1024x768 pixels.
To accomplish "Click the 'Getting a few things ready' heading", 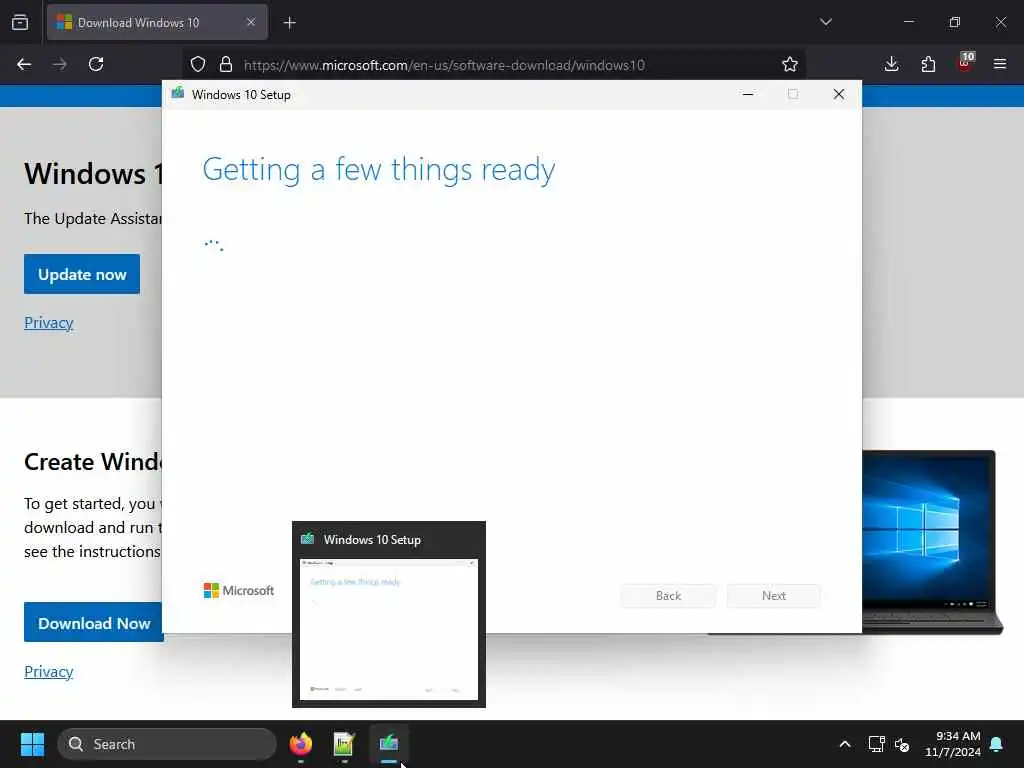I will point(379,170).
